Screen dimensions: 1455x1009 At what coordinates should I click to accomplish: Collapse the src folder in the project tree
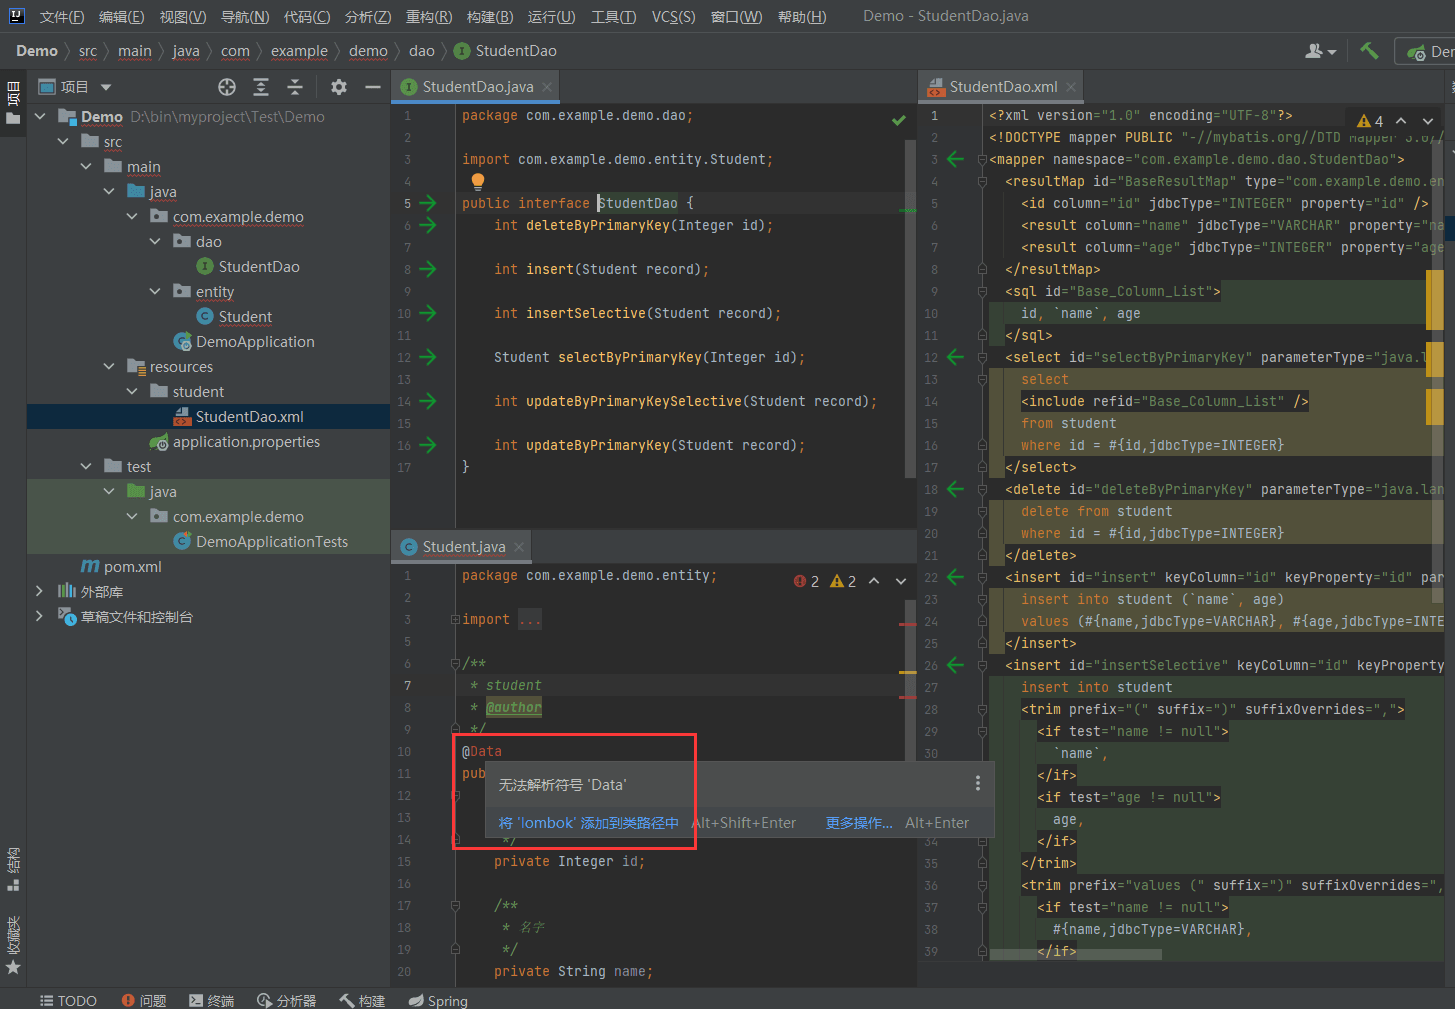[x=63, y=141]
